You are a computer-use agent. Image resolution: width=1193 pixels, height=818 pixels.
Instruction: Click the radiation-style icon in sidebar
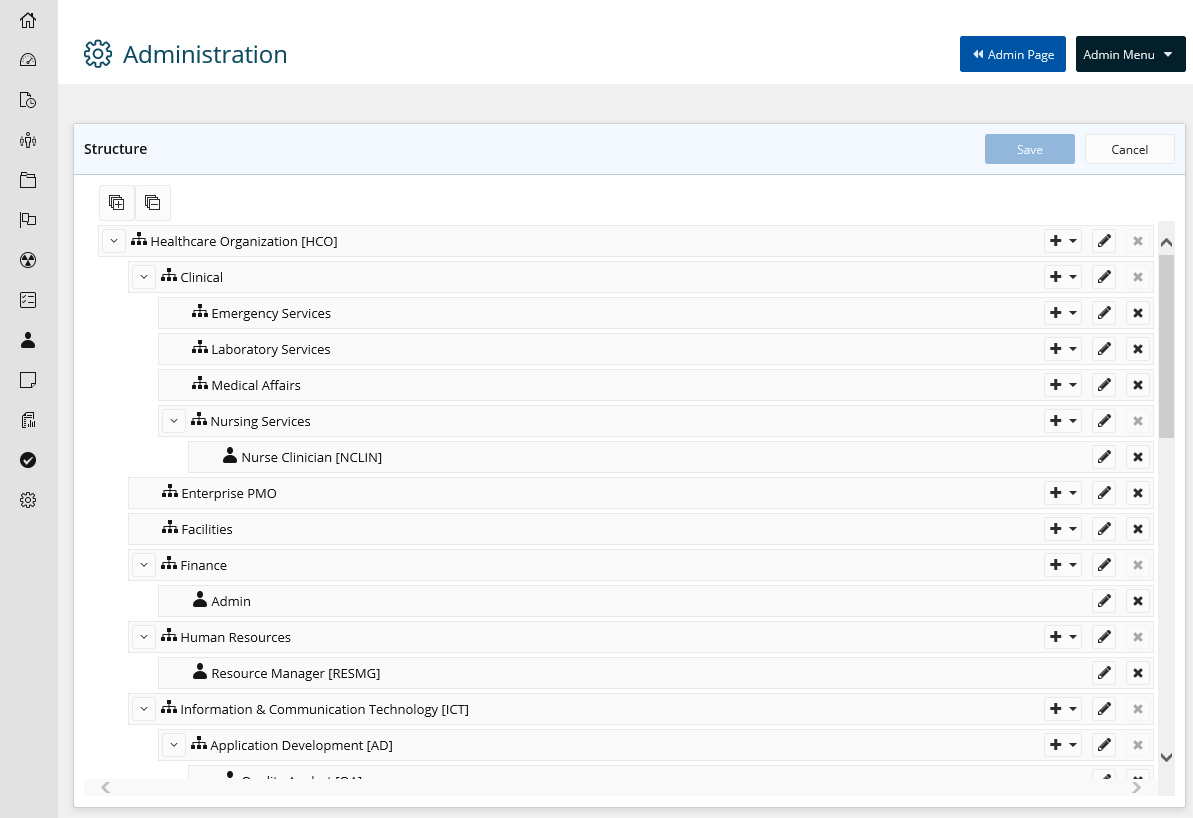(28, 260)
